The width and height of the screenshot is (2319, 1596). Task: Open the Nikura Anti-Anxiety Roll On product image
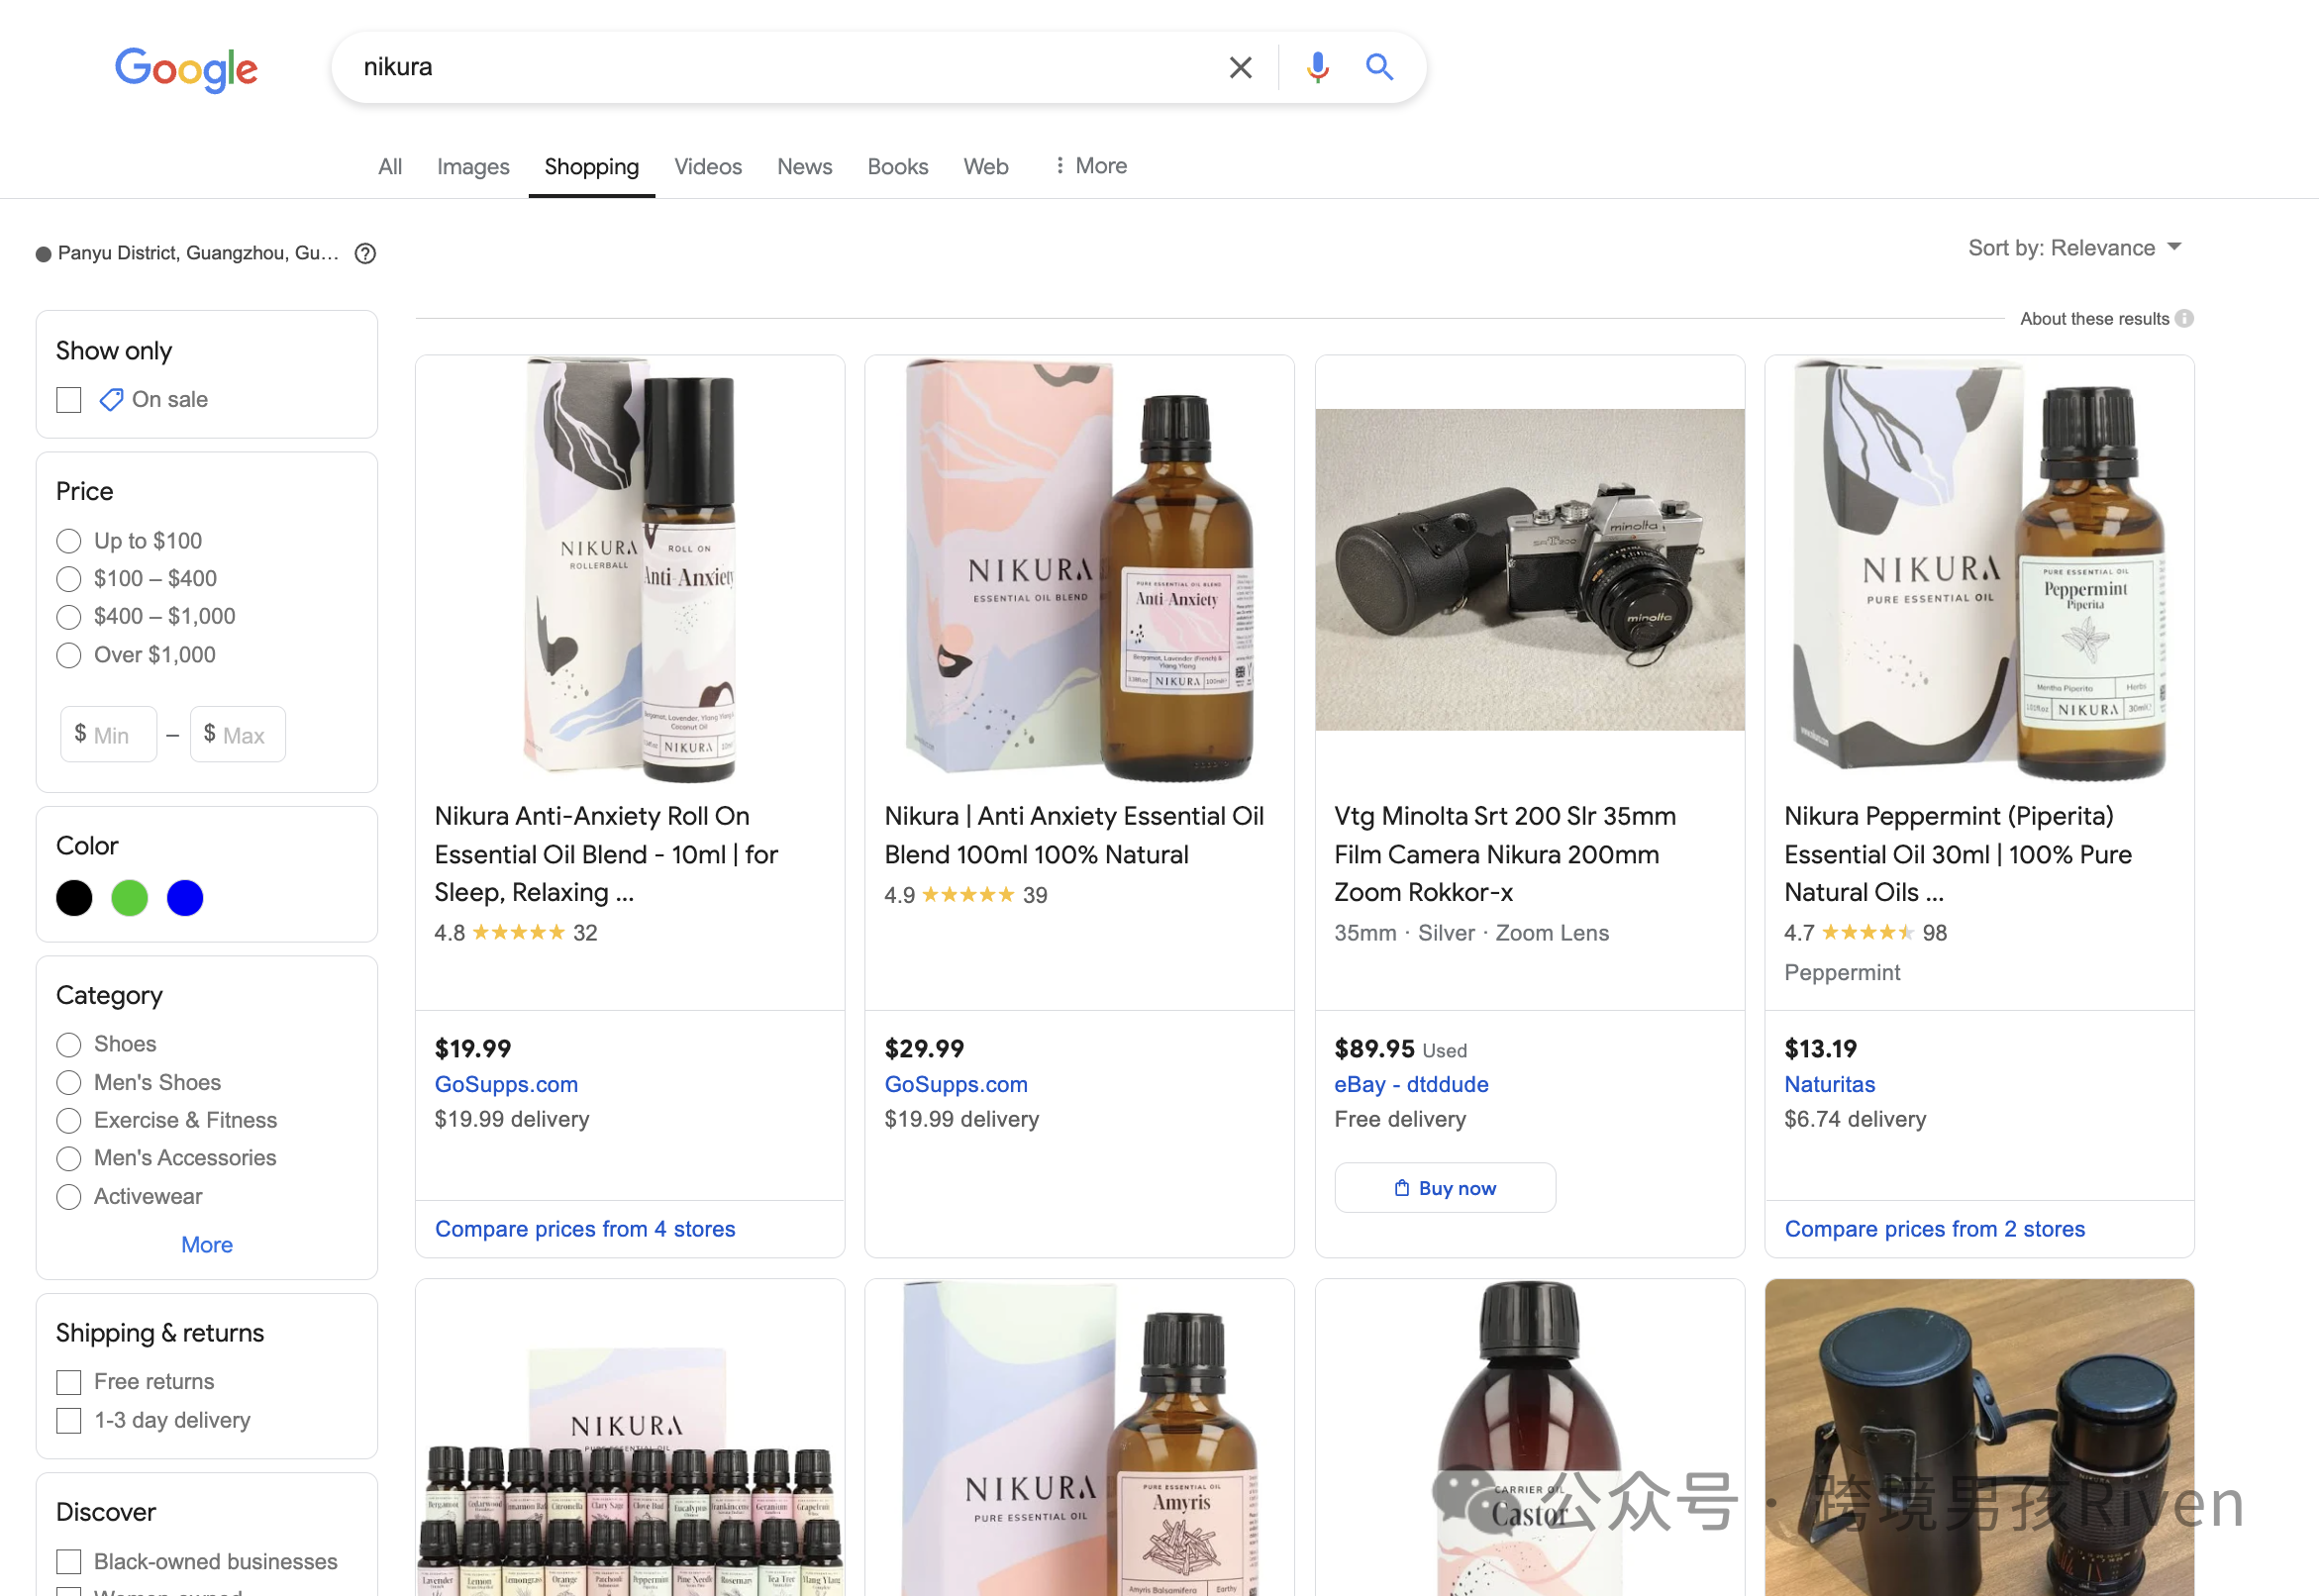click(x=630, y=570)
